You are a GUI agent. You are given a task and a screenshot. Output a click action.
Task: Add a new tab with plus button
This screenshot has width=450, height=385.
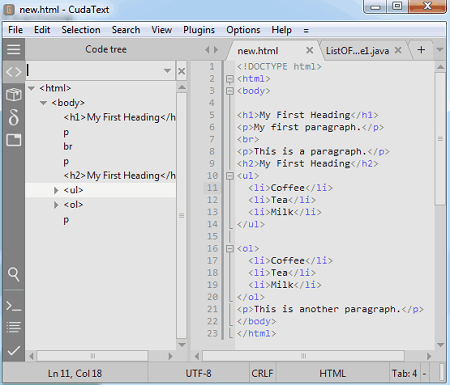coord(421,50)
